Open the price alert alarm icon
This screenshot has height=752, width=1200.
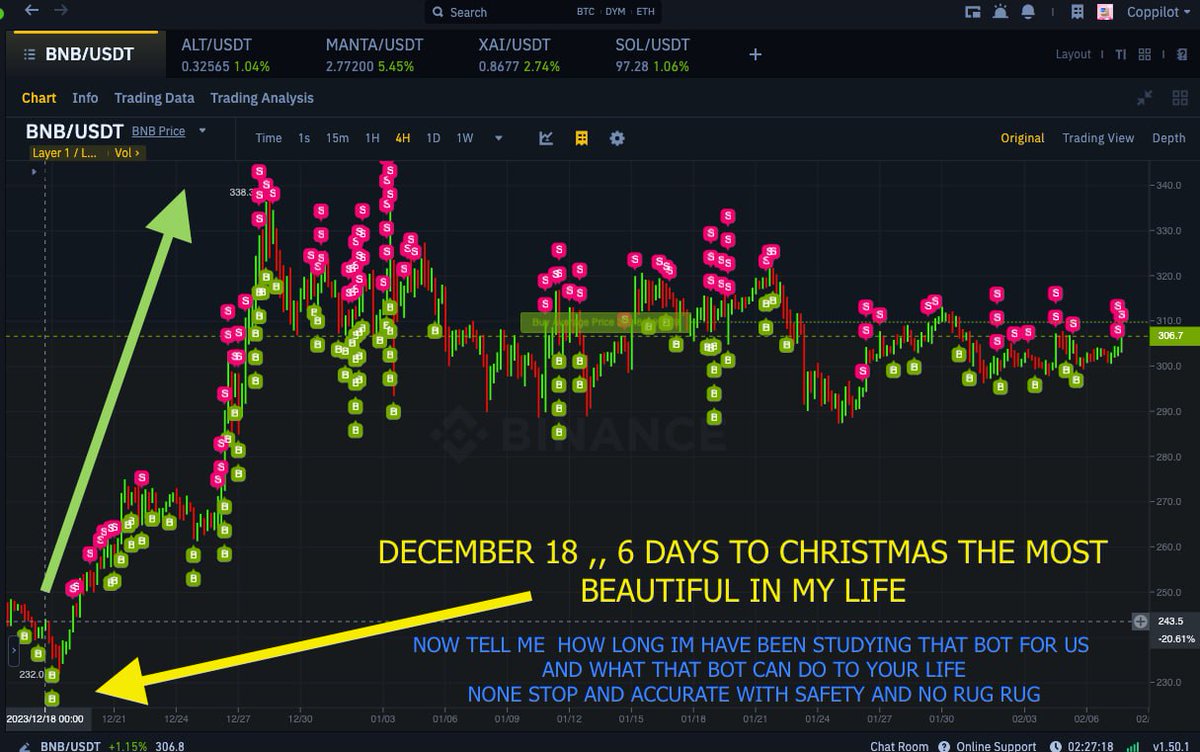point(1000,12)
